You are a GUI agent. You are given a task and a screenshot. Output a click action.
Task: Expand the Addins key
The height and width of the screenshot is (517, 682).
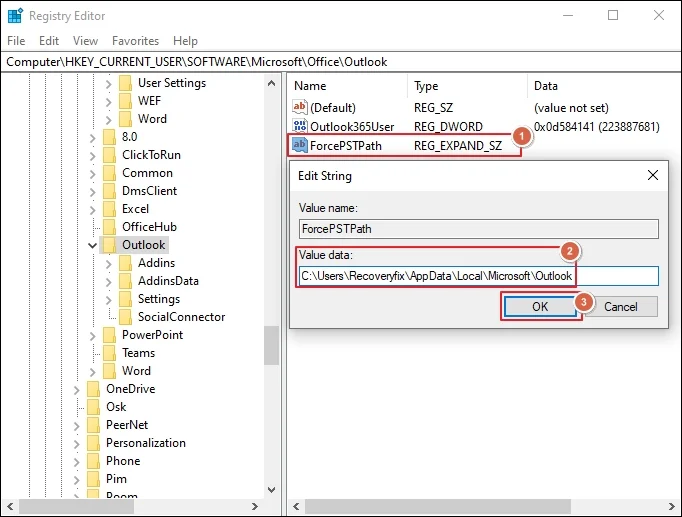tap(109, 264)
